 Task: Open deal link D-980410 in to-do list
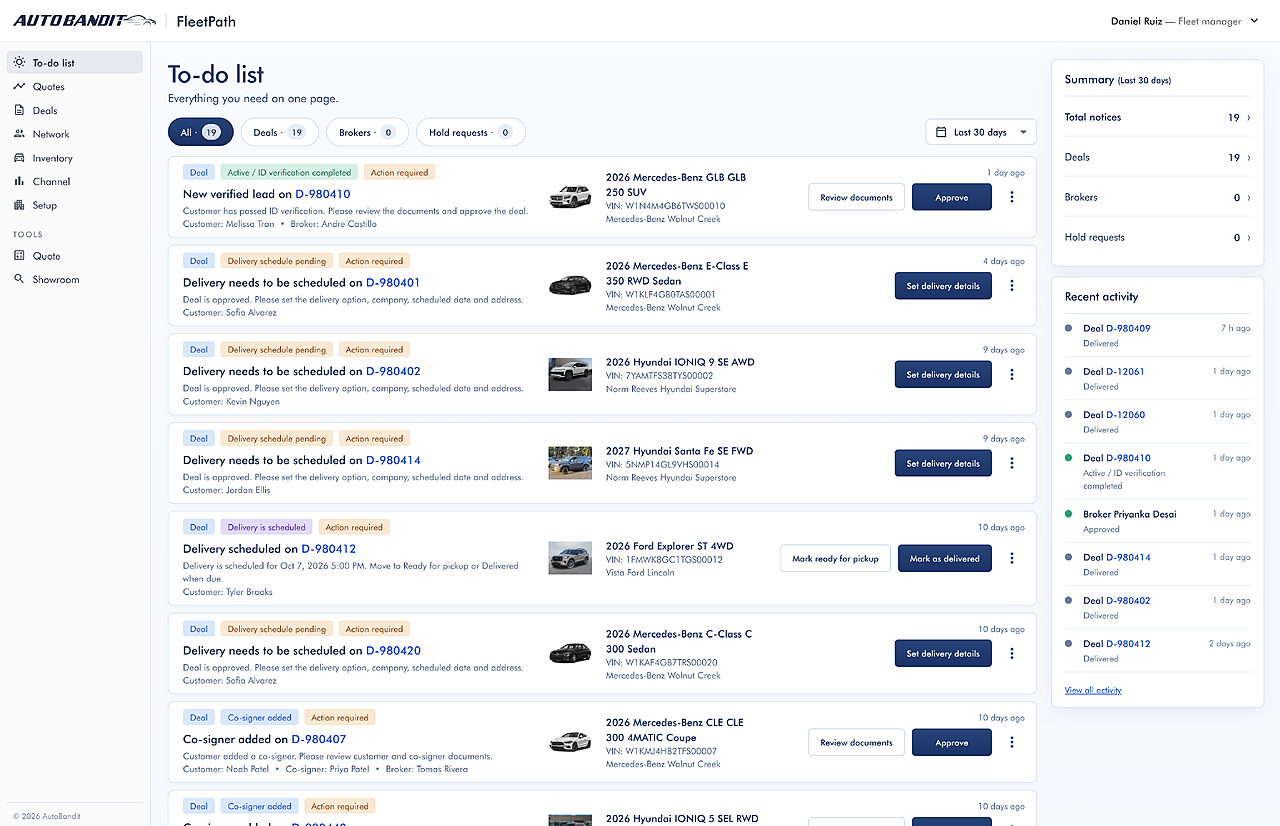tap(323, 194)
